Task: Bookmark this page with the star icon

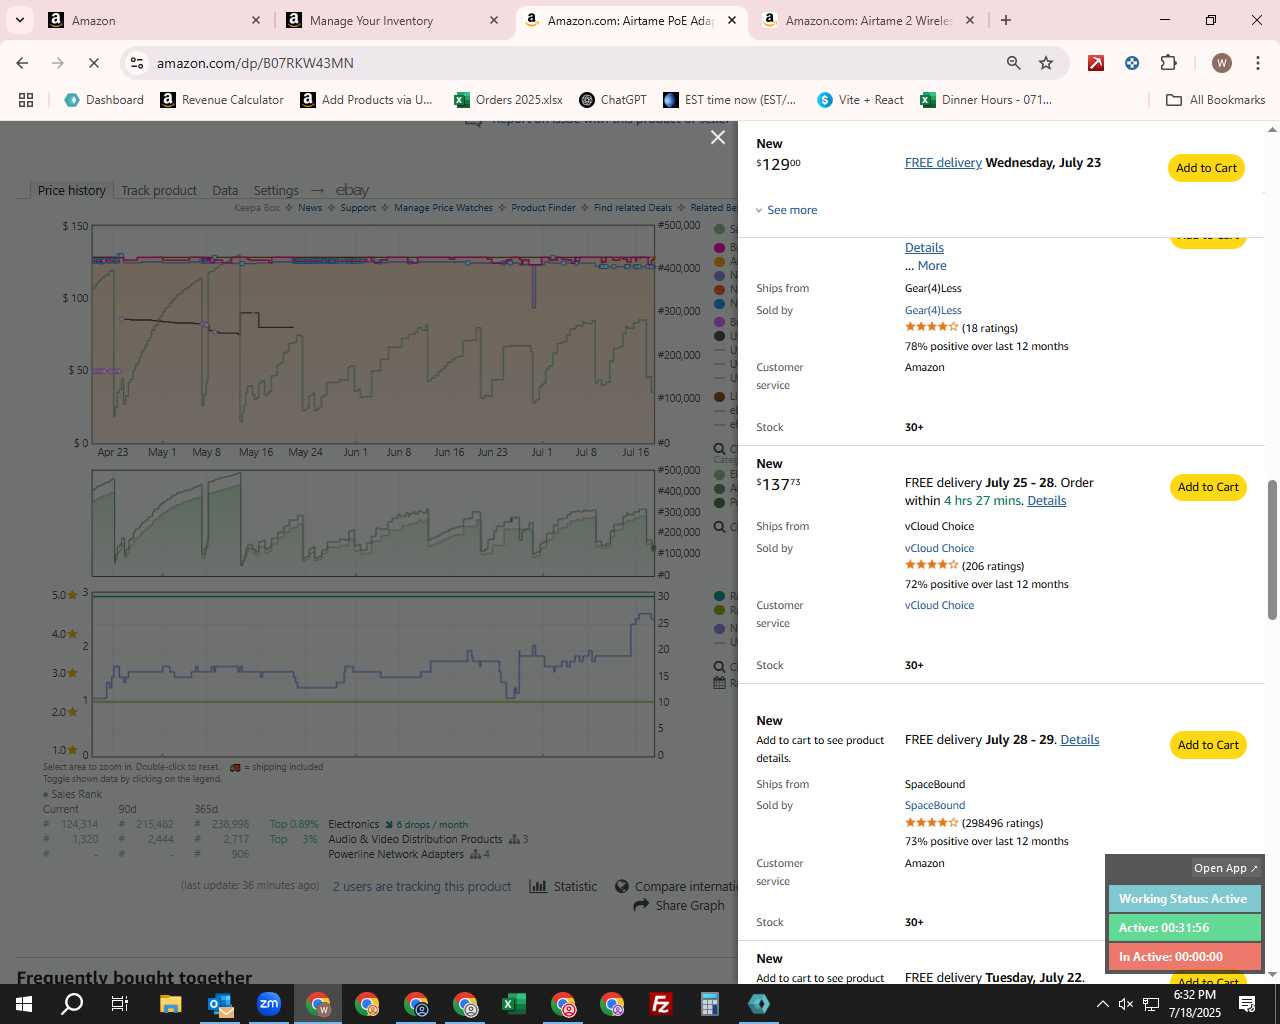Action: 1046,63
